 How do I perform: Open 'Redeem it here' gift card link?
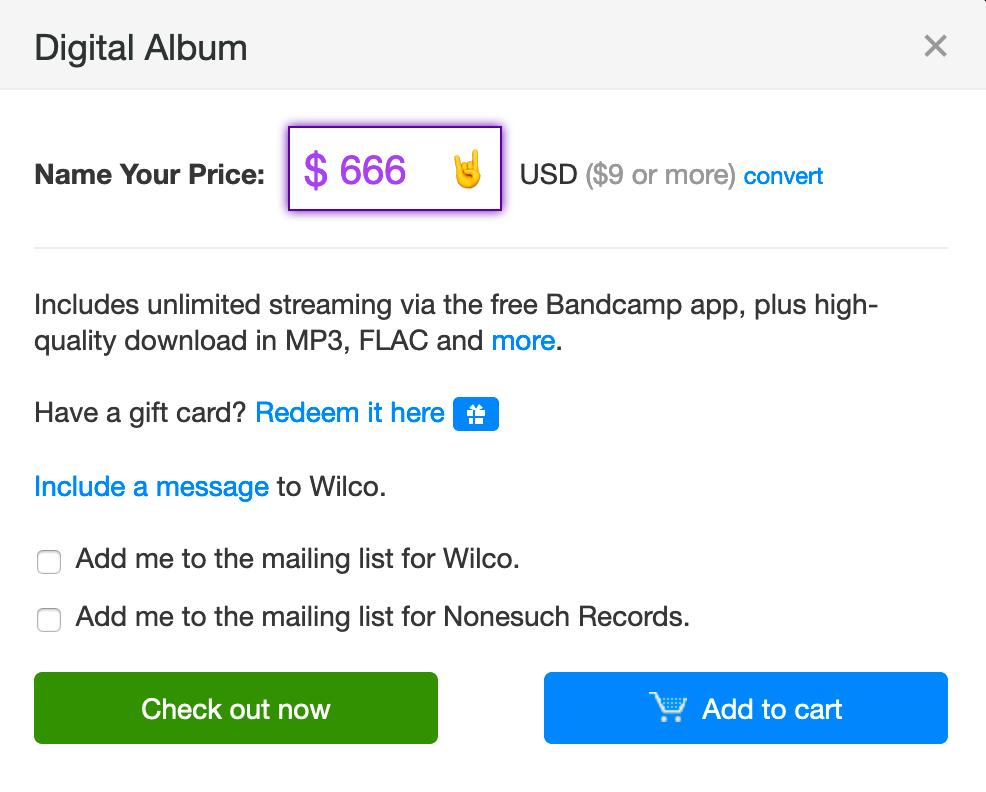(350, 413)
